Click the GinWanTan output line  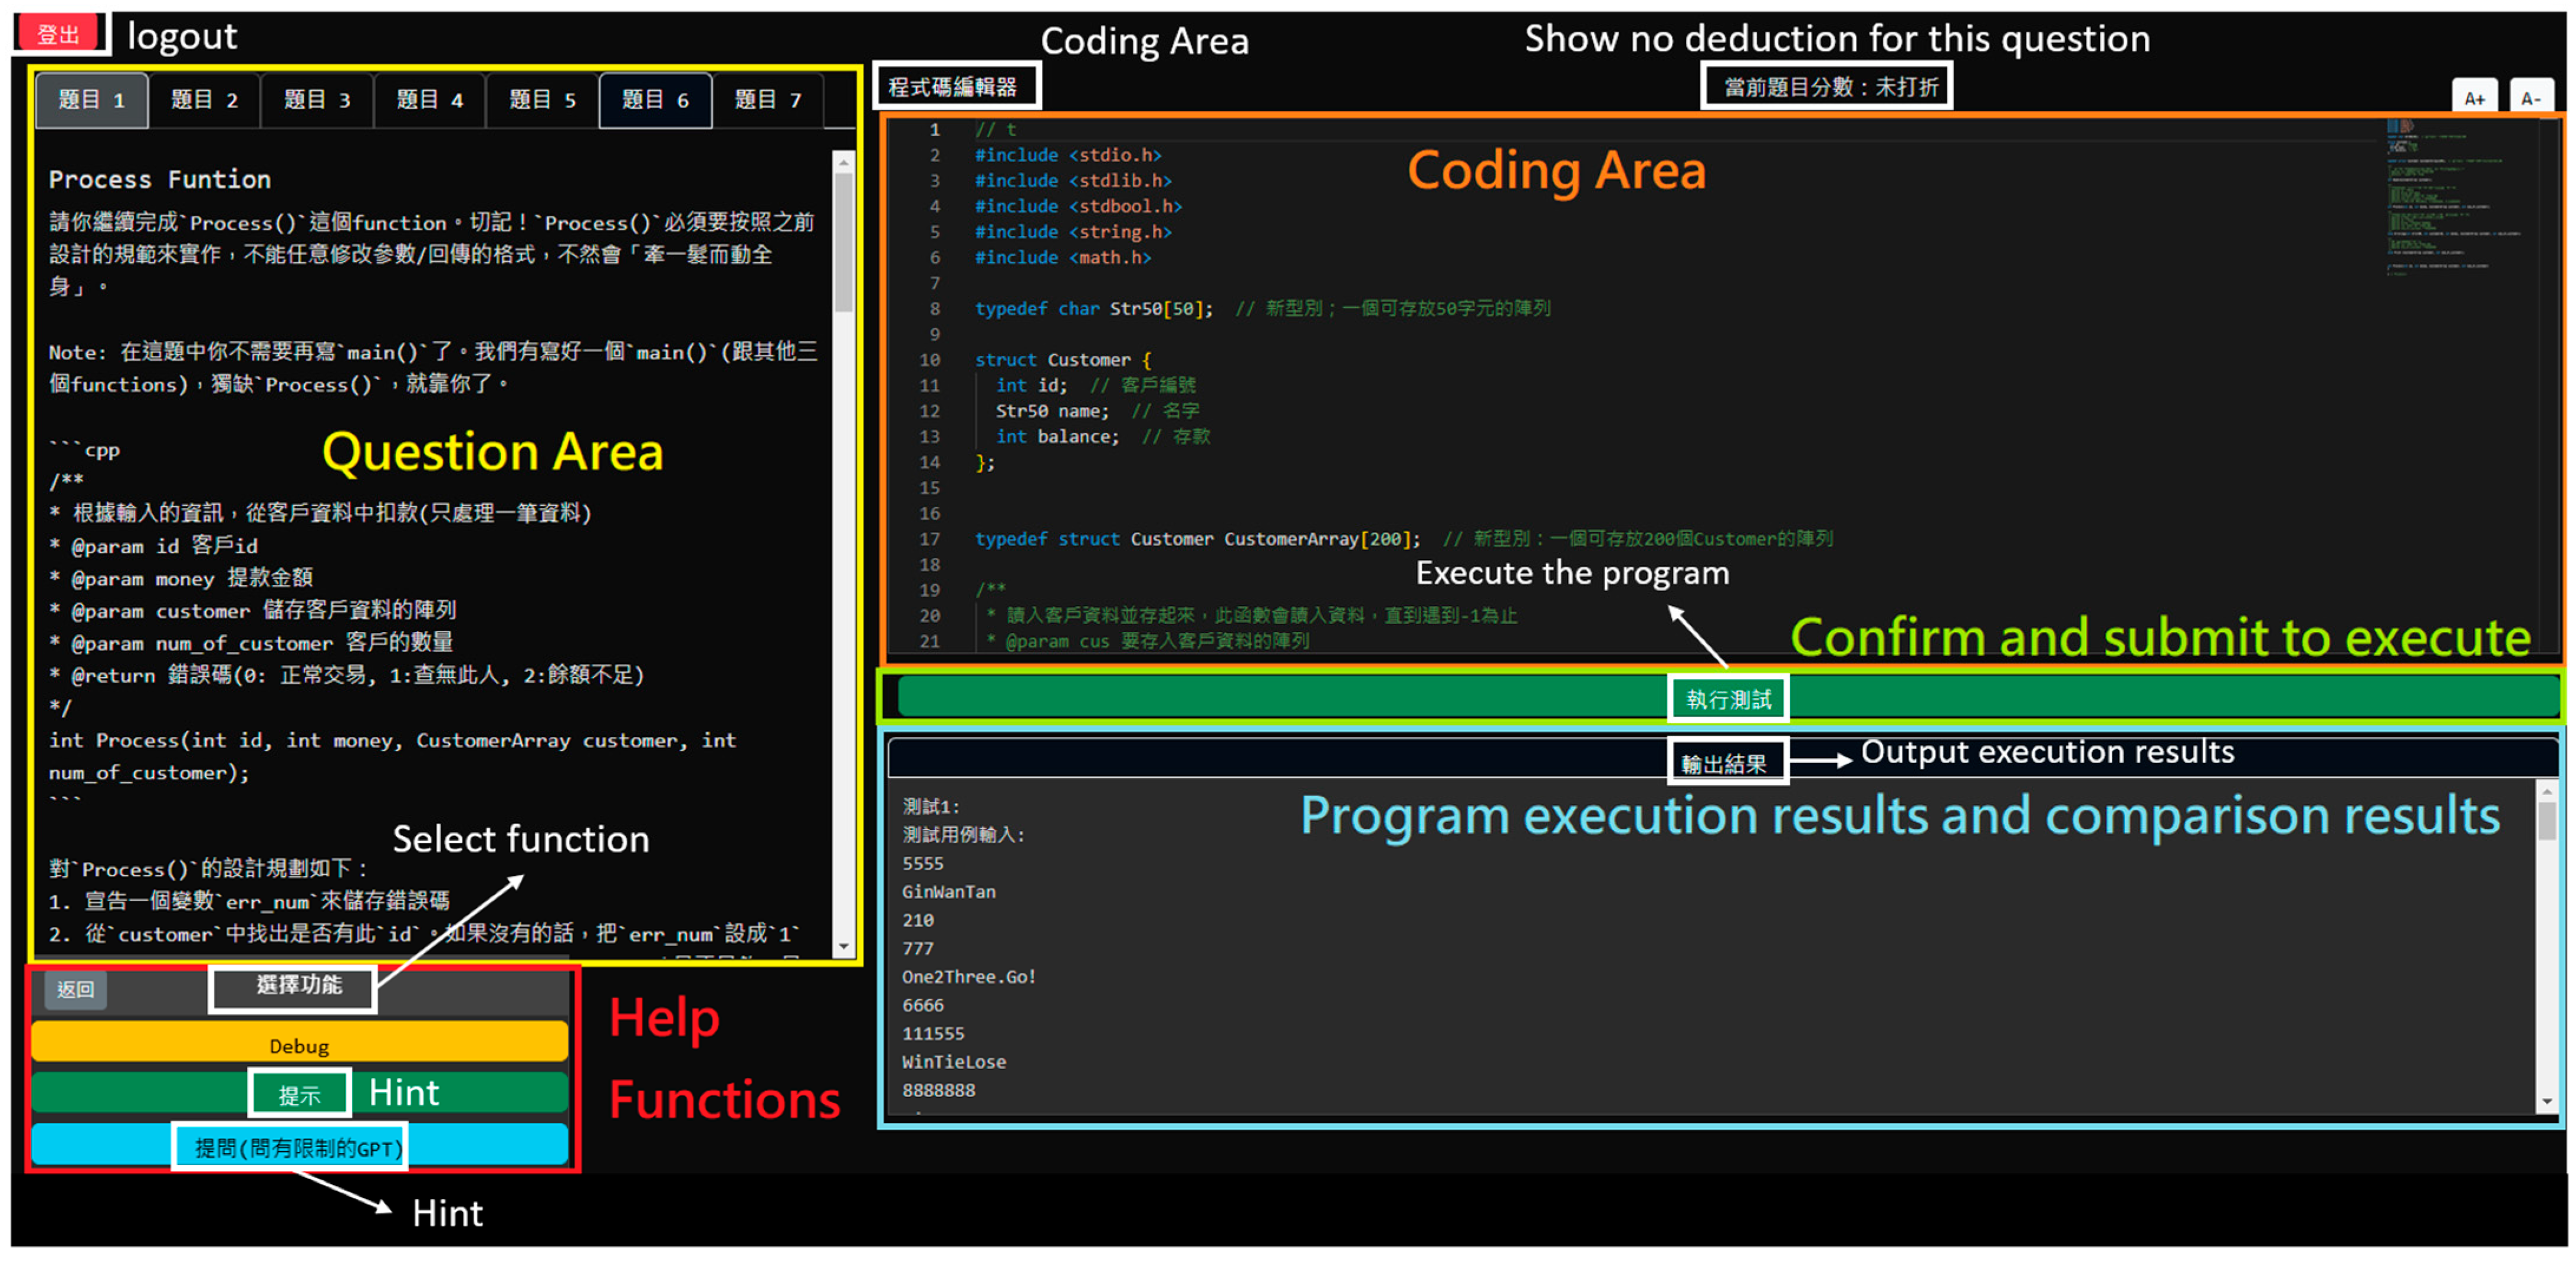[948, 891]
